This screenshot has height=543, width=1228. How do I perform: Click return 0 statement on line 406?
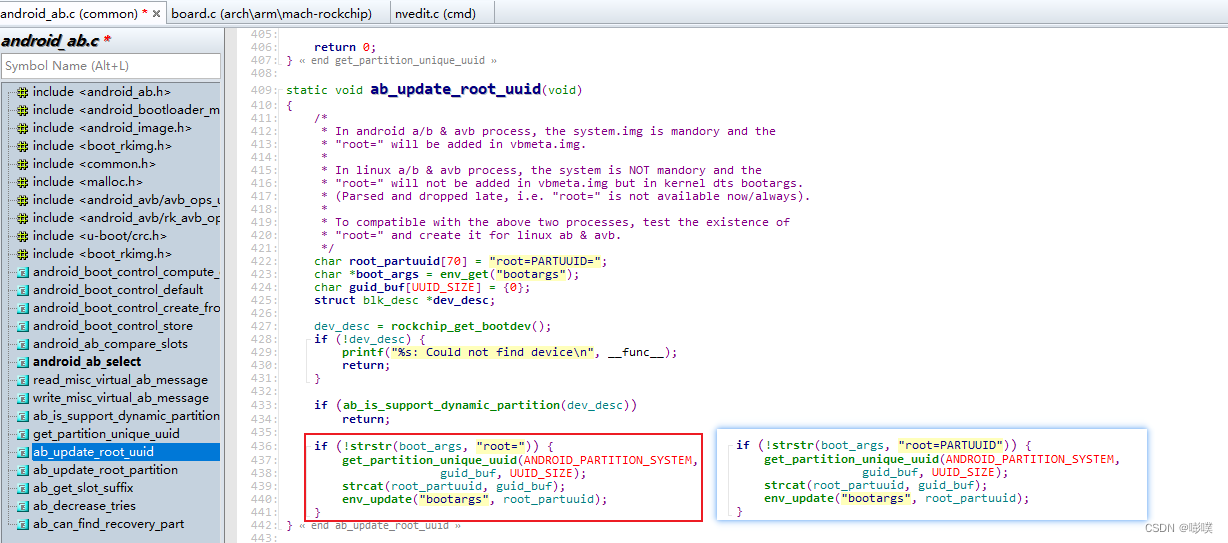[x=345, y=47]
